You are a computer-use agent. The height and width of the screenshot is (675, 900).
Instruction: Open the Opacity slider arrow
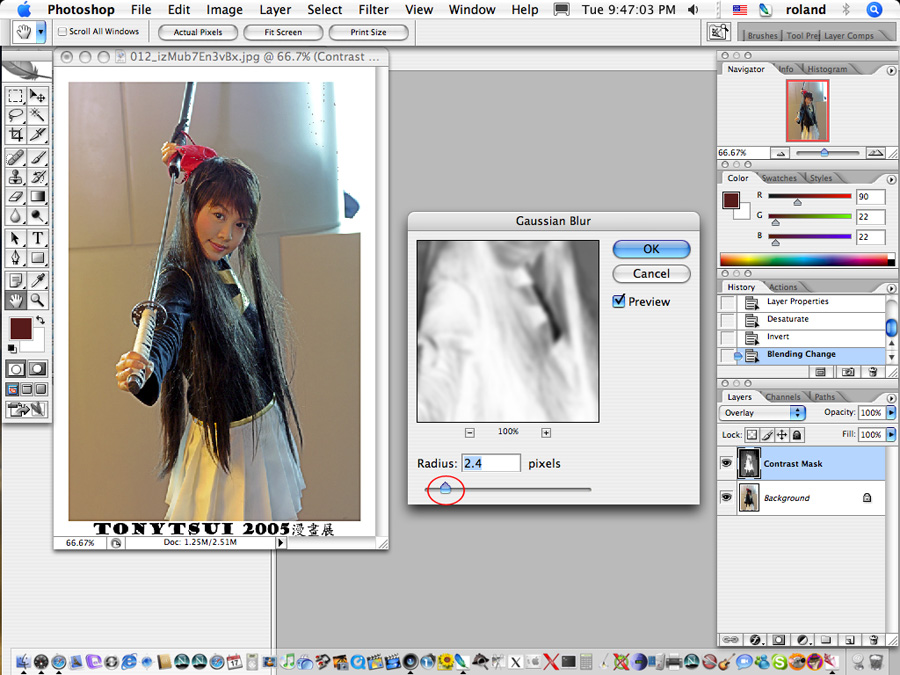point(891,413)
